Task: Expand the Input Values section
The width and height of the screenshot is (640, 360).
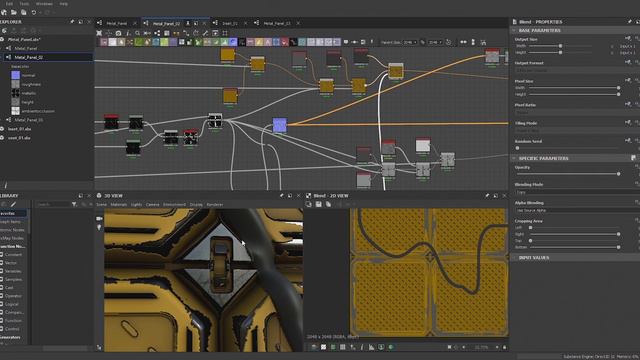Action: point(514,258)
